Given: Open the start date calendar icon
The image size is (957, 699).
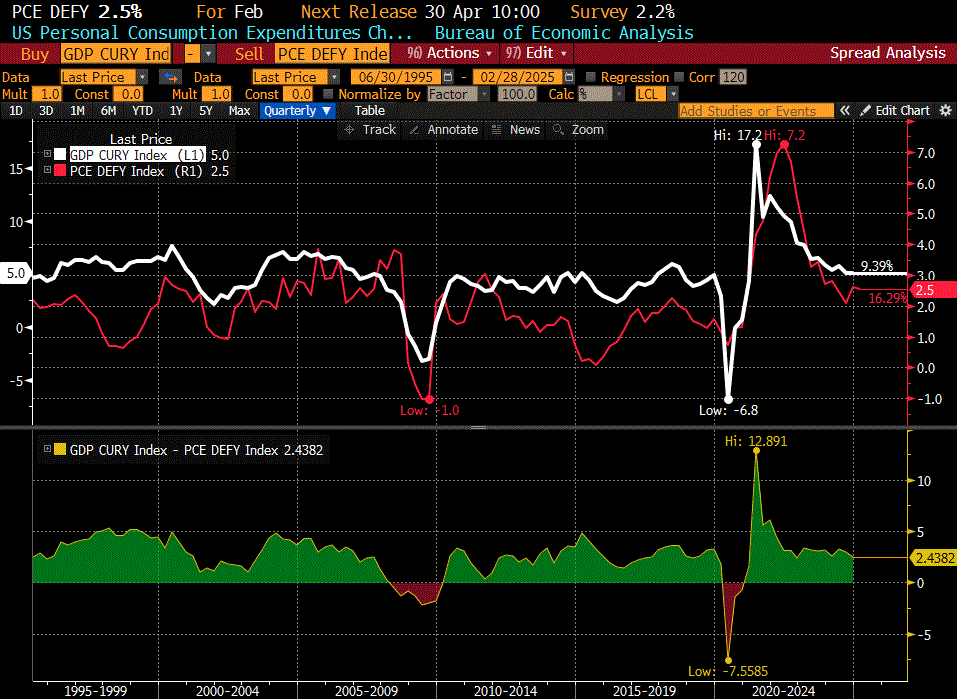Looking at the screenshot, I should tap(448, 77).
